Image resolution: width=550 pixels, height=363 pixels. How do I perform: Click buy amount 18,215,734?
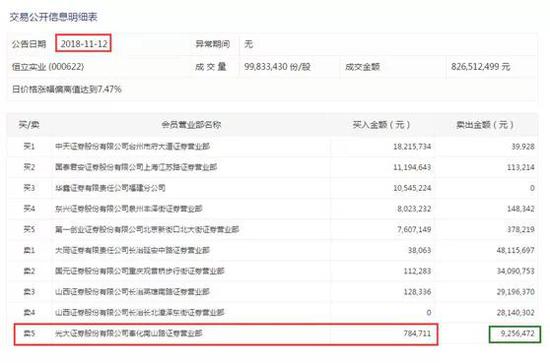pyautogui.click(x=412, y=146)
